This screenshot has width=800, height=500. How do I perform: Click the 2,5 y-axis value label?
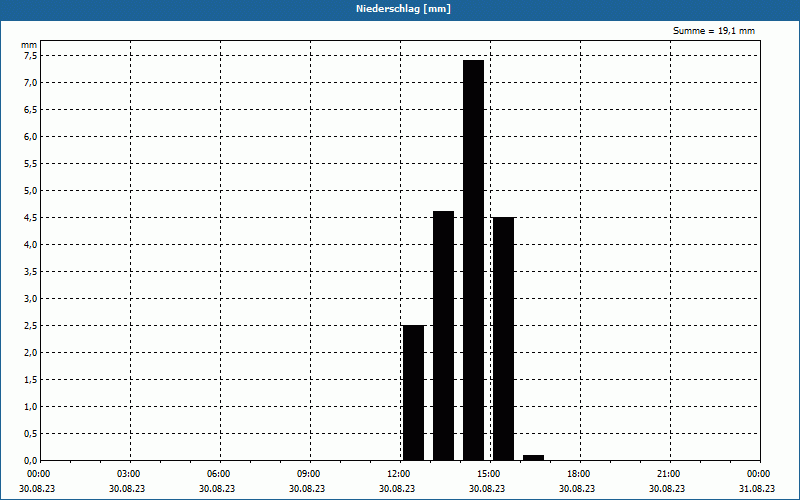pyautogui.click(x=30, y=326)
